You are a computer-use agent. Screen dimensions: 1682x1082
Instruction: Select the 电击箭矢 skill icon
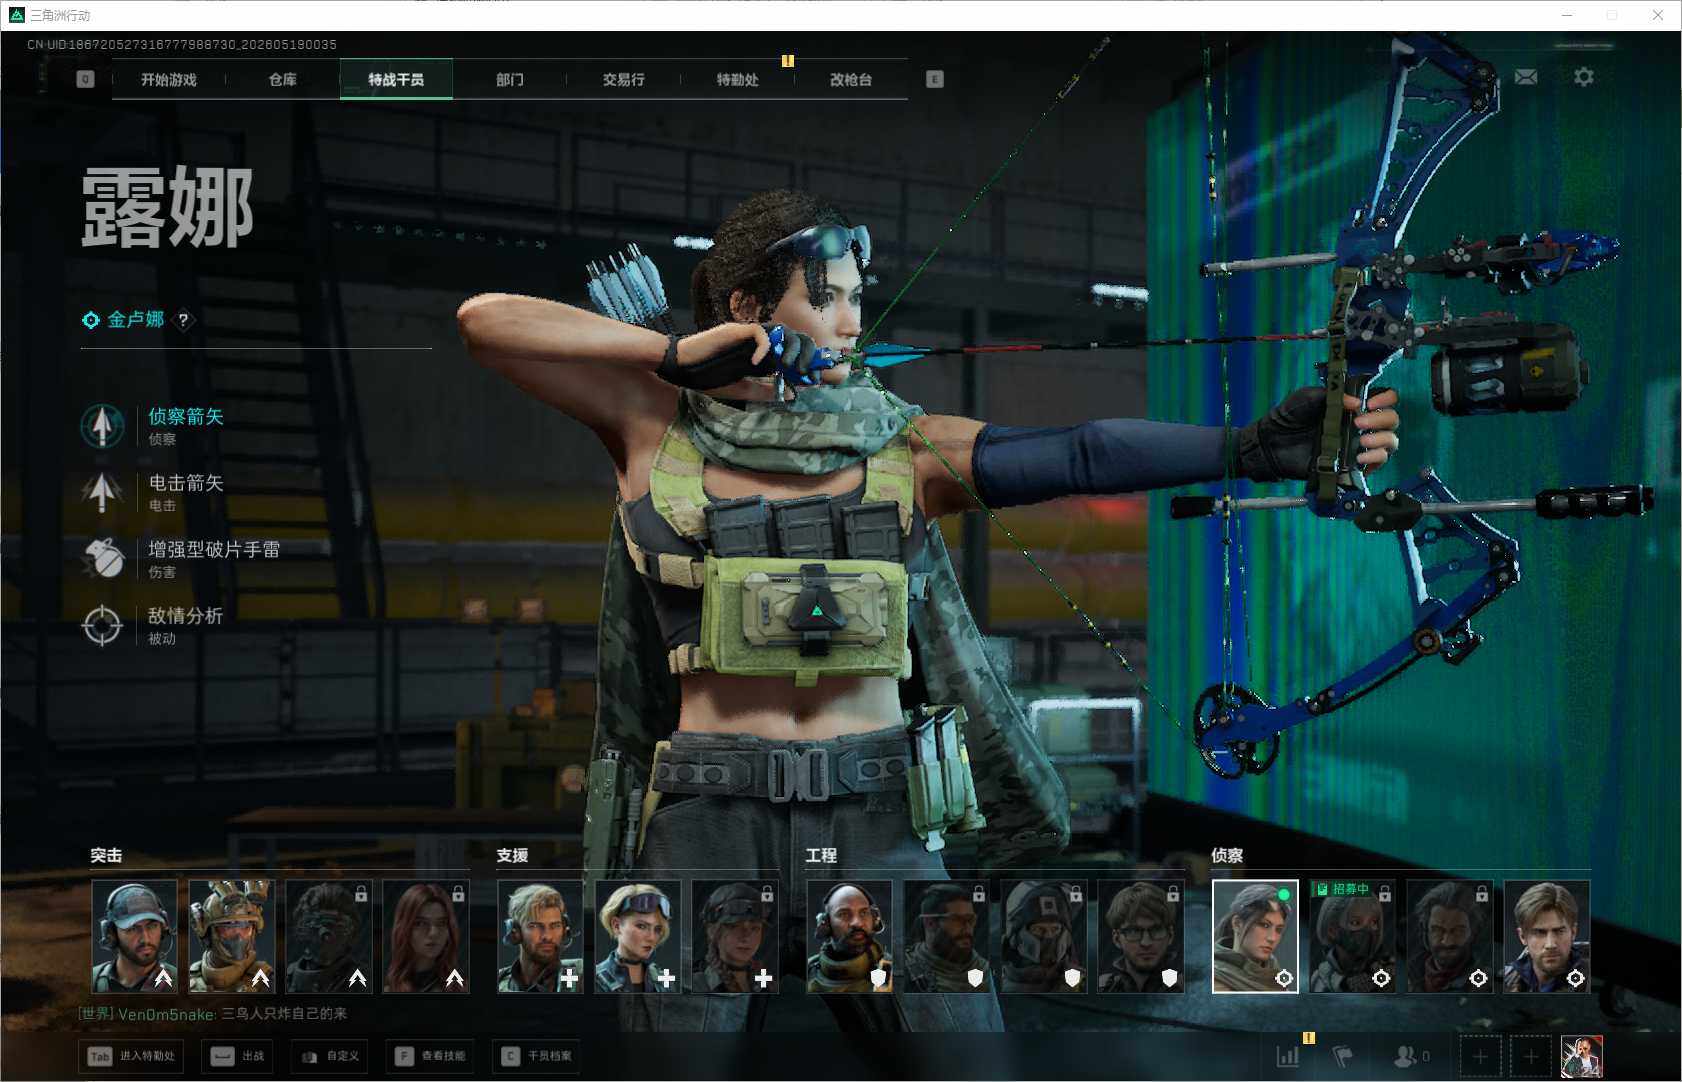pyautogui.click(x=102, y=492)
